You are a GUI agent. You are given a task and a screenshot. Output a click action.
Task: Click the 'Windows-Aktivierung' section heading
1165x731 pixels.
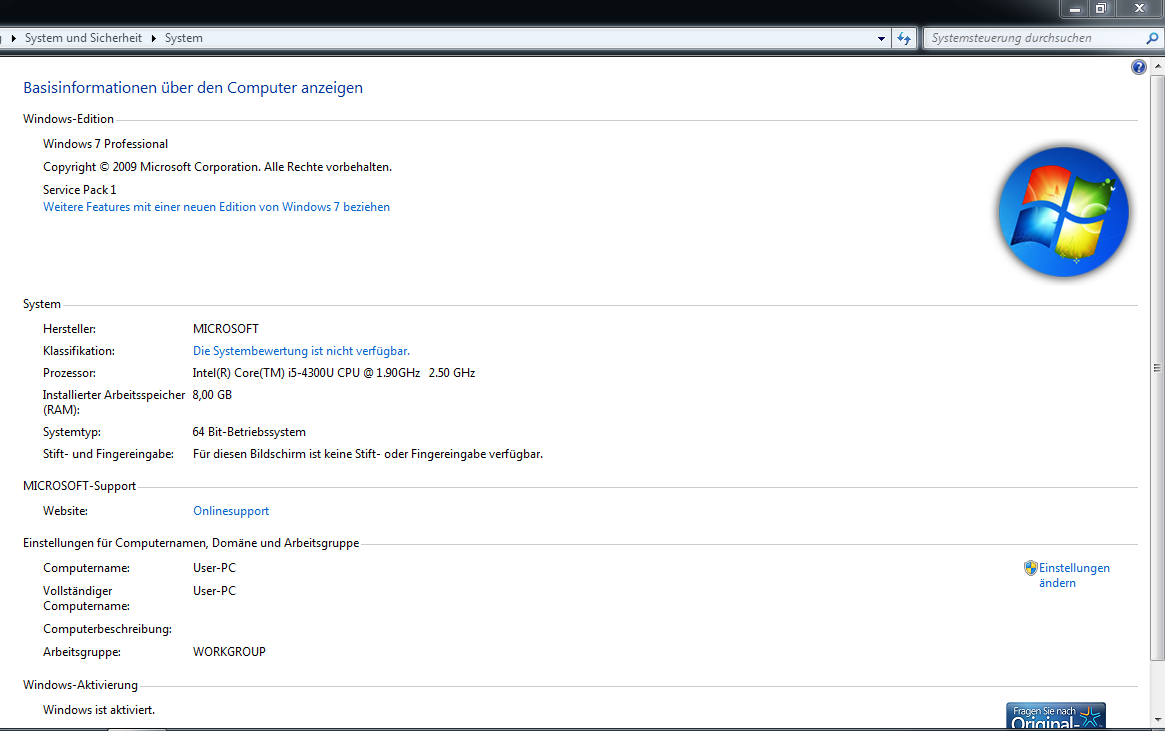point(80,685)
